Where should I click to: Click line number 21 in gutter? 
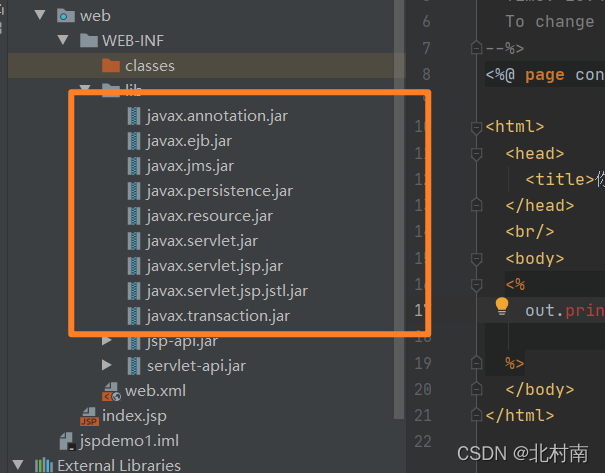[x=422, y=416]
